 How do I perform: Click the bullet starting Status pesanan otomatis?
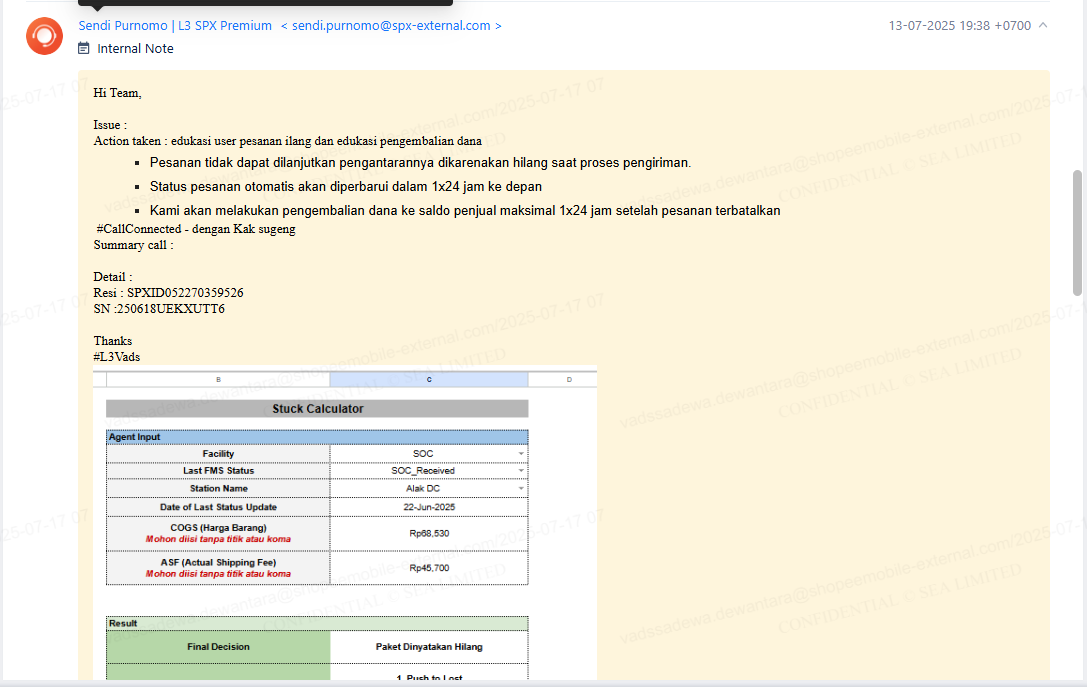346,187
